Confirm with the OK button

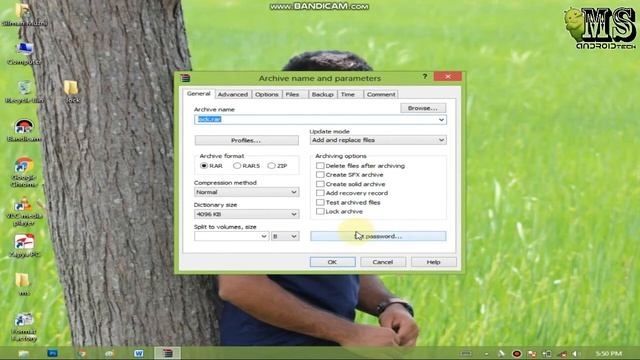[x=332, y=262]
